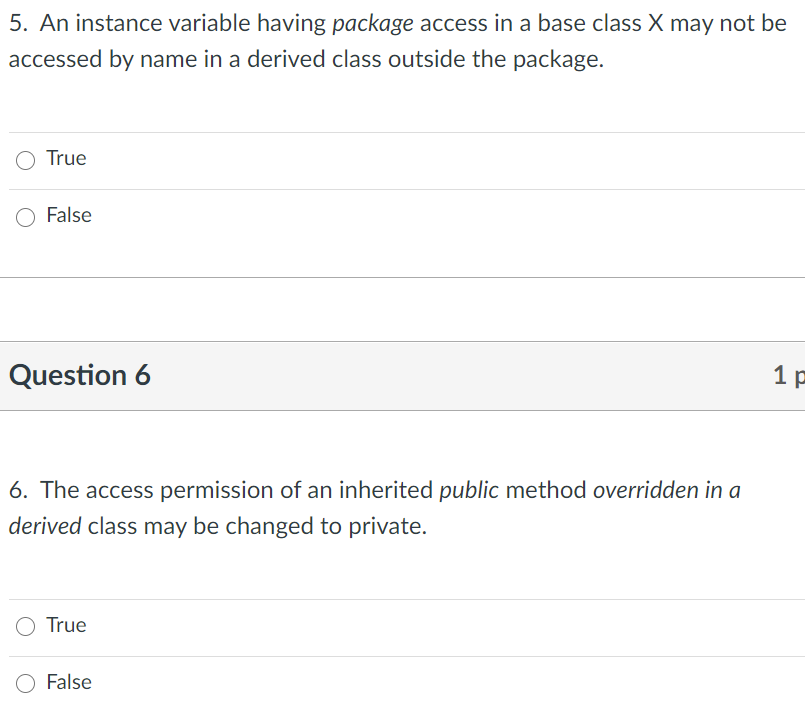
Task: Select the True radio button for question 5
Action: click(27, 159)
